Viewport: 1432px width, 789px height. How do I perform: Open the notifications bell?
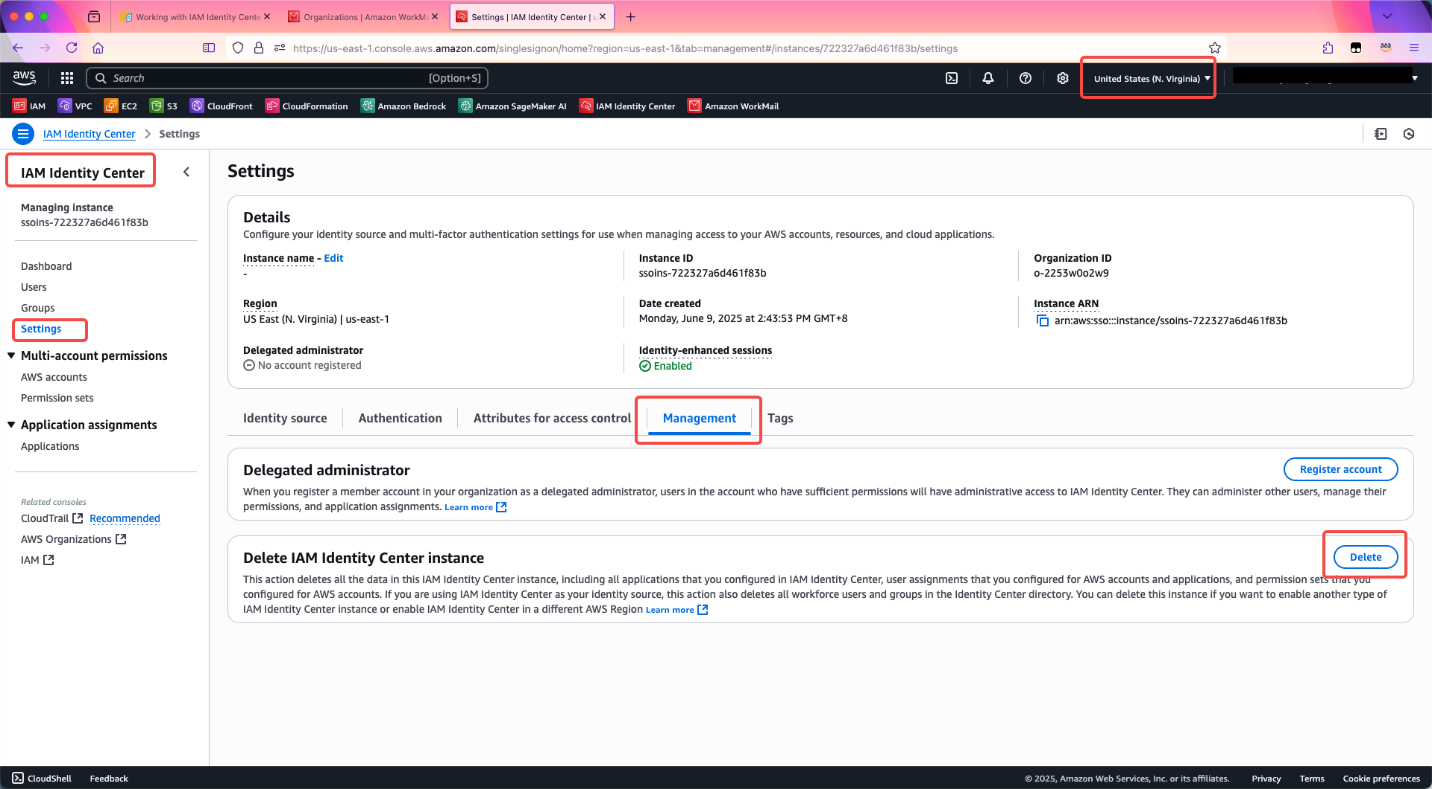coord(988,78)
